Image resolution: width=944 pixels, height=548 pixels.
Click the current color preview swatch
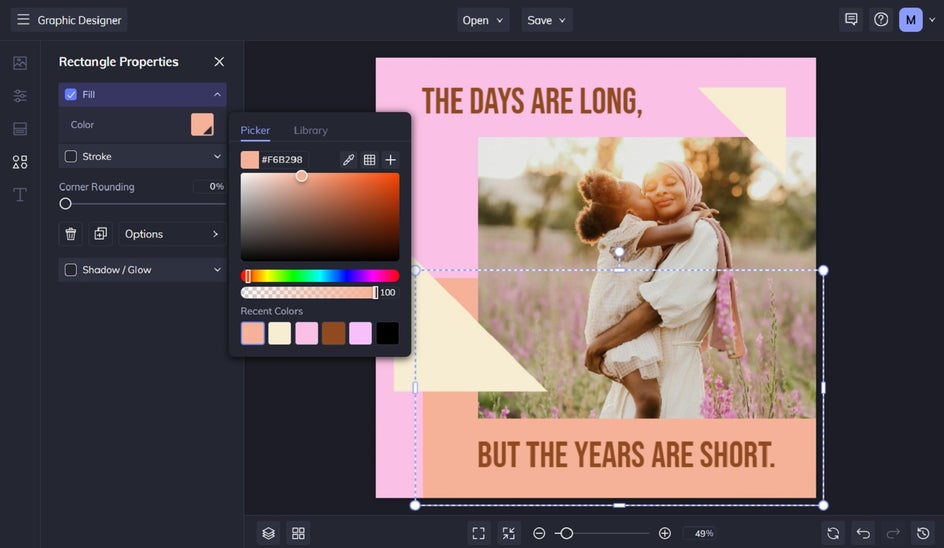point(250,160)
